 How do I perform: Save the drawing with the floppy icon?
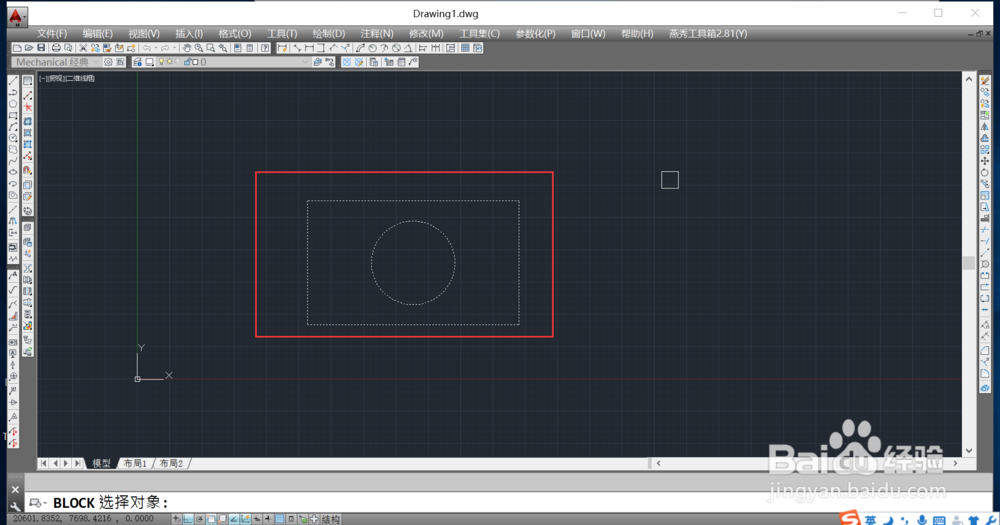pos(41,48)
